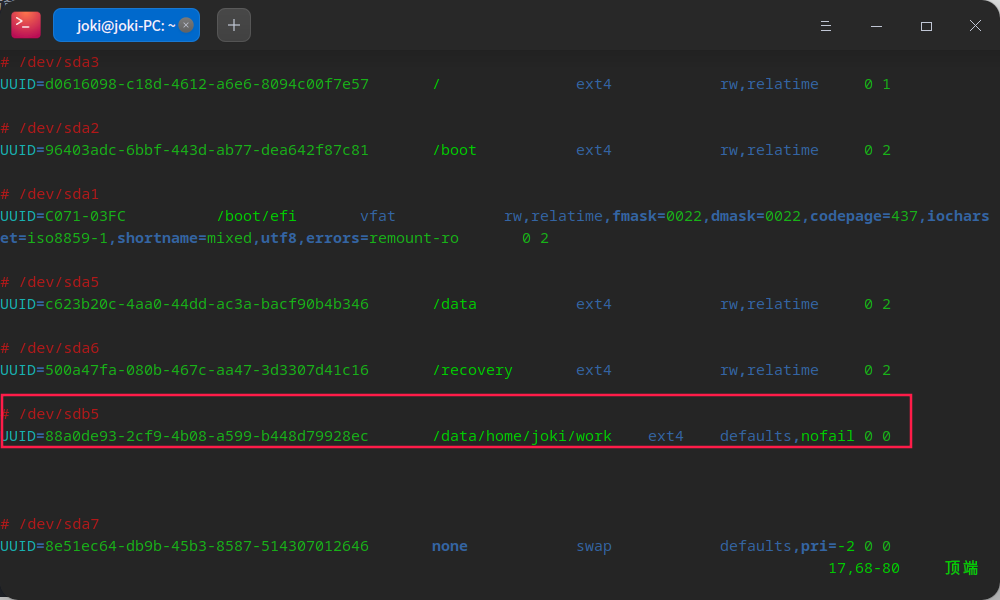Click UUID d0616098-c18d-4612-a6e6-8094c00f7e57
This screenshot has width=1000, height=600.
(x=207, y=84)
